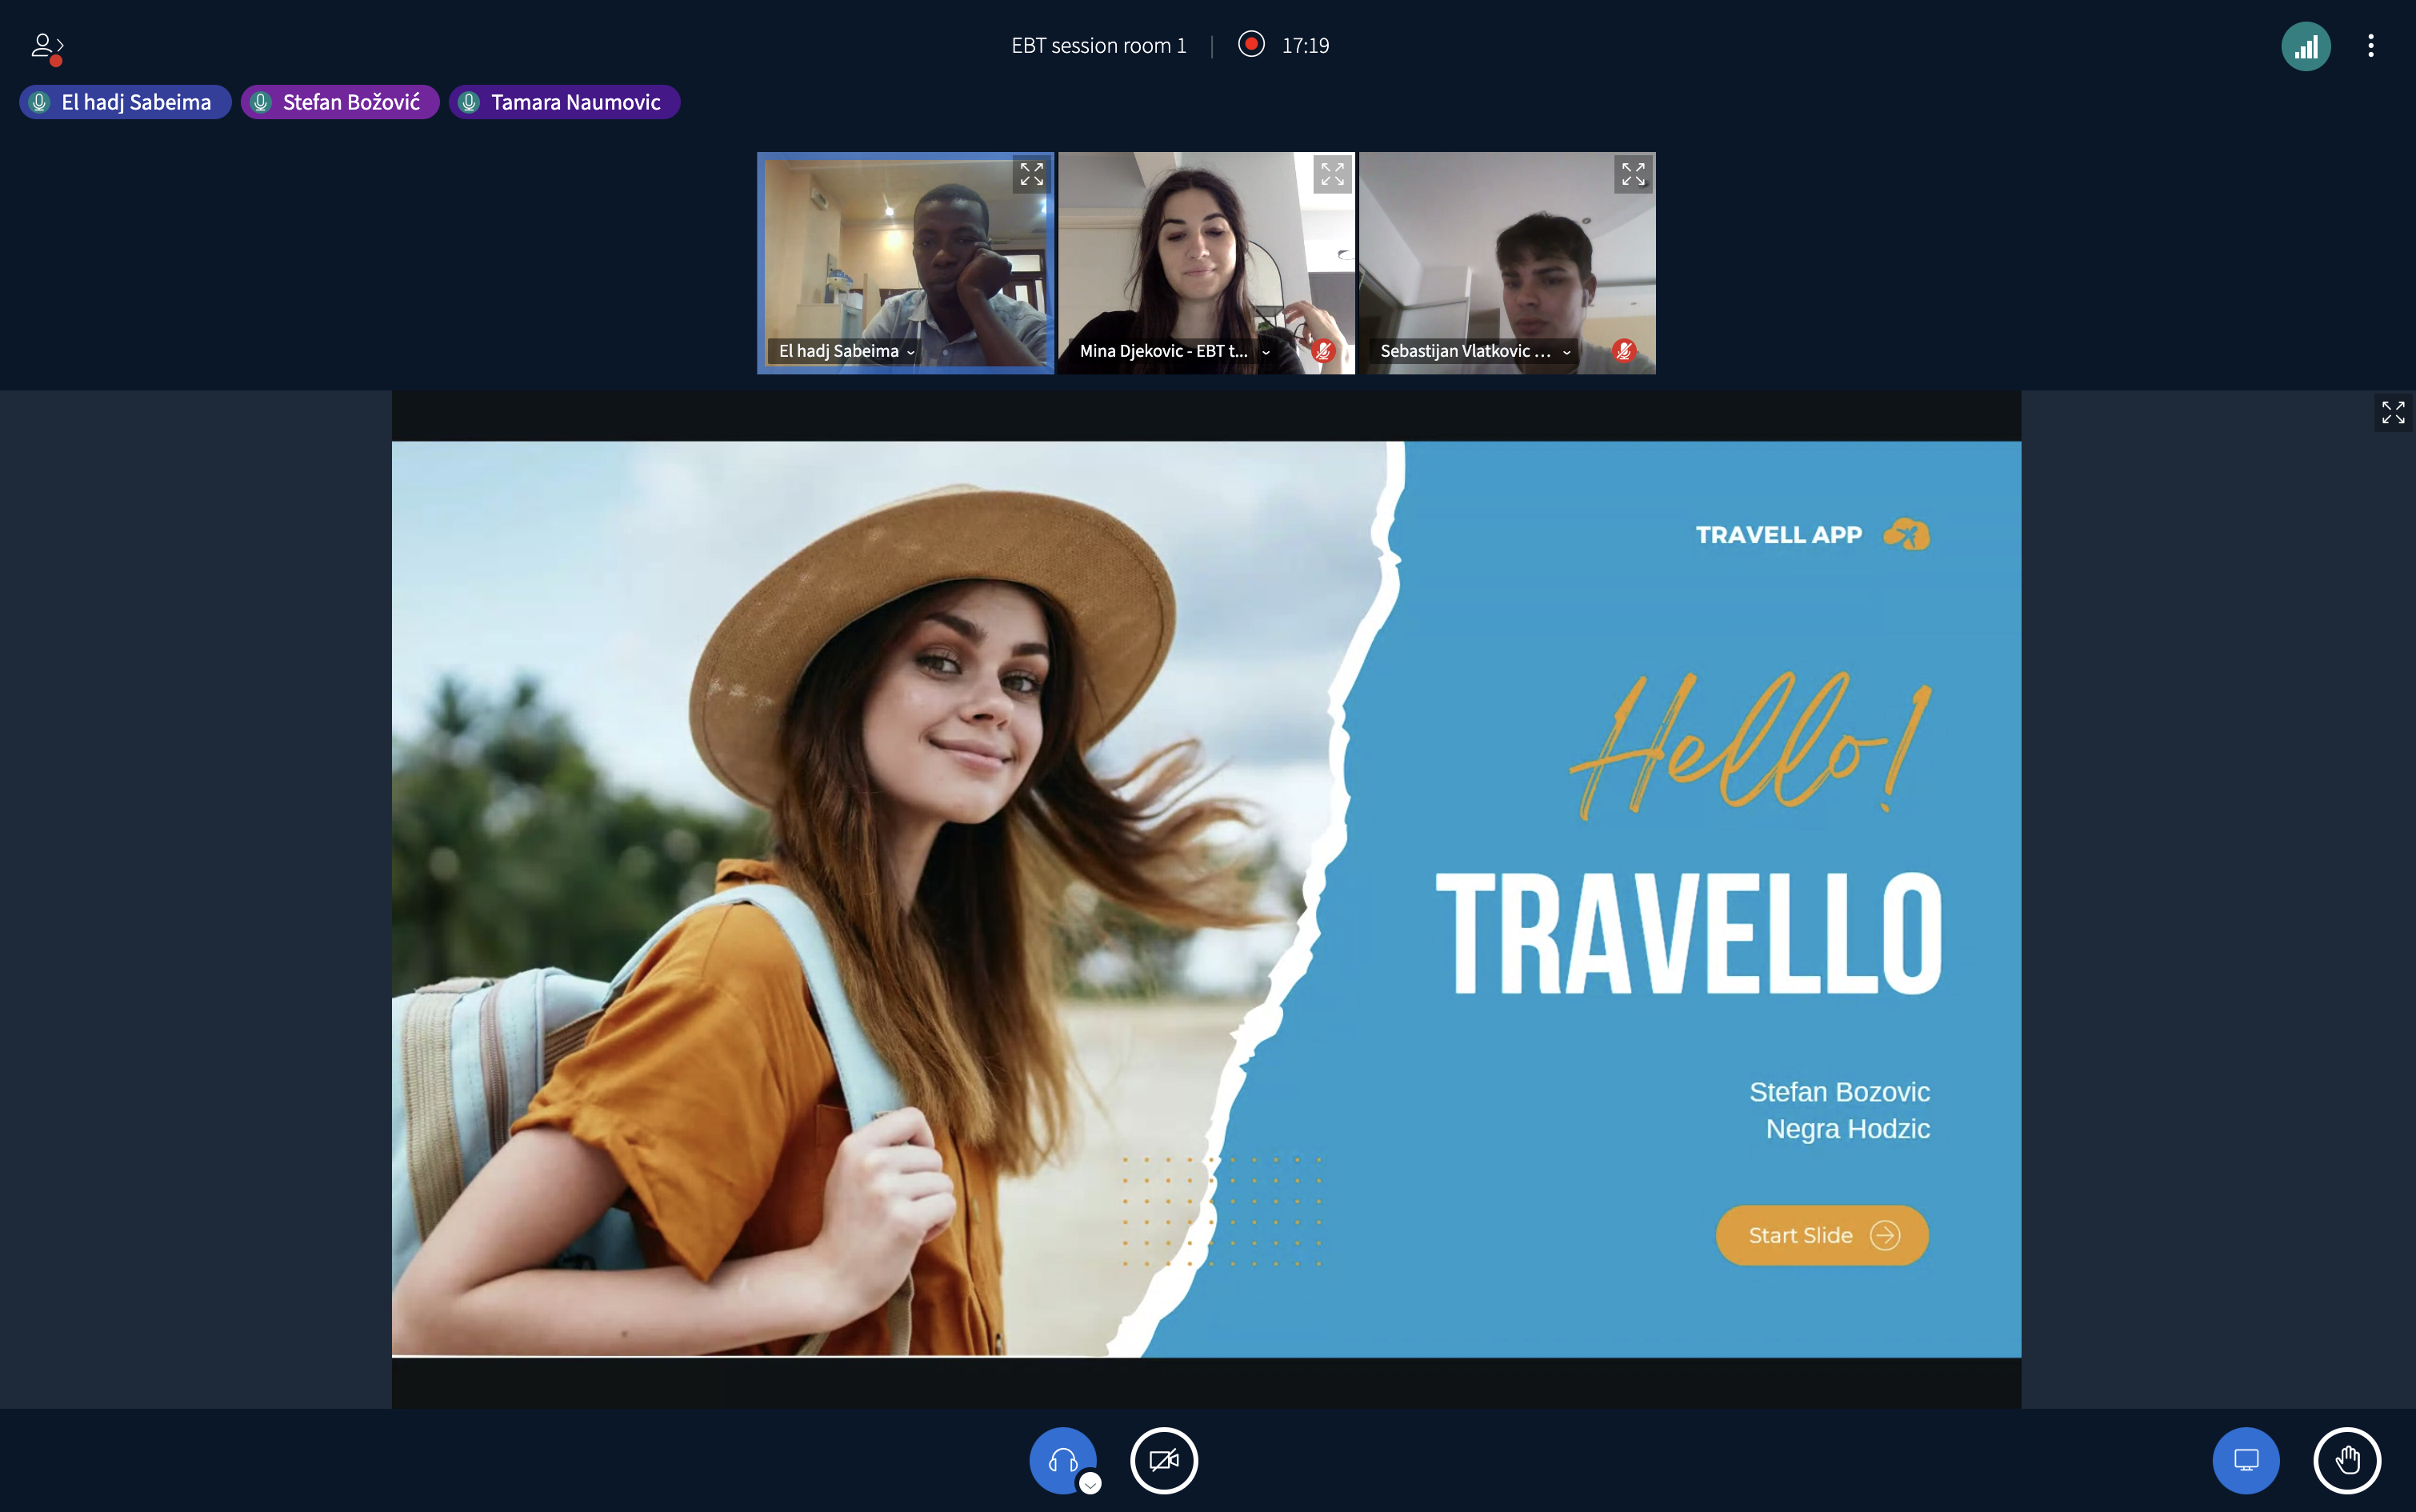The image size is (2416, 1512).
Task: Expand Sebastijan Vlatkovic webcam name menu
Action: click(x=1475, y=351)
